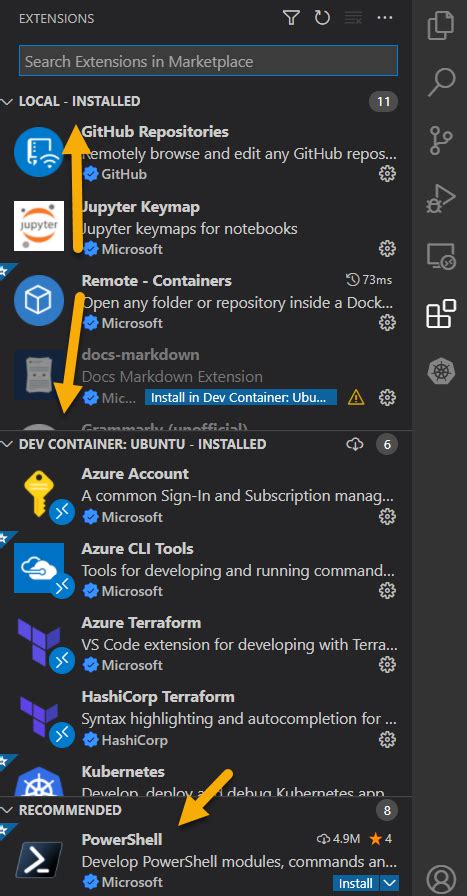Open manage gear for Azure CLI Tools

[387, 590]
